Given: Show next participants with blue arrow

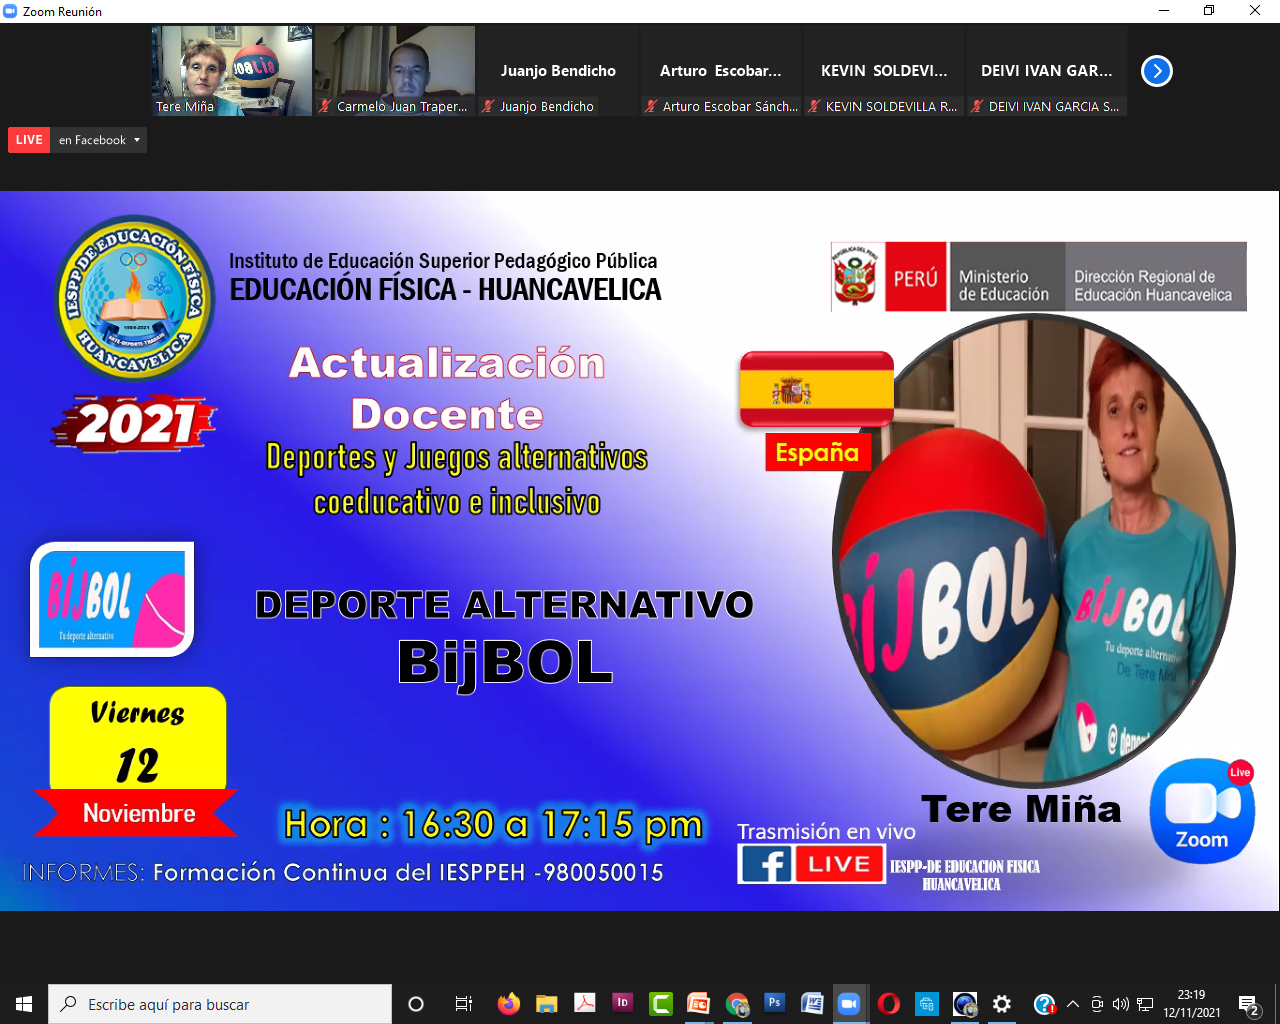Looking at the screenshot, I should [1156, 71].
